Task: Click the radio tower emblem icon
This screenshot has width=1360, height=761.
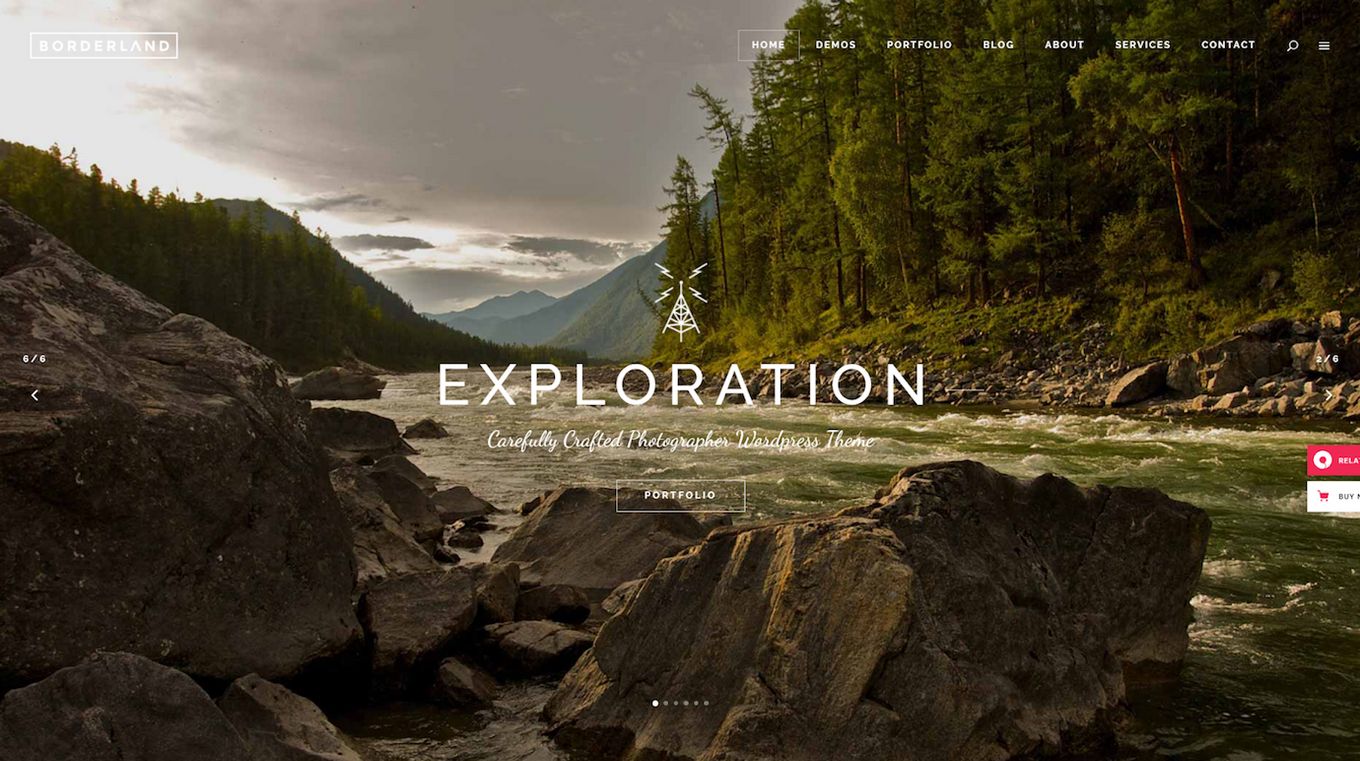Action: 681,301
